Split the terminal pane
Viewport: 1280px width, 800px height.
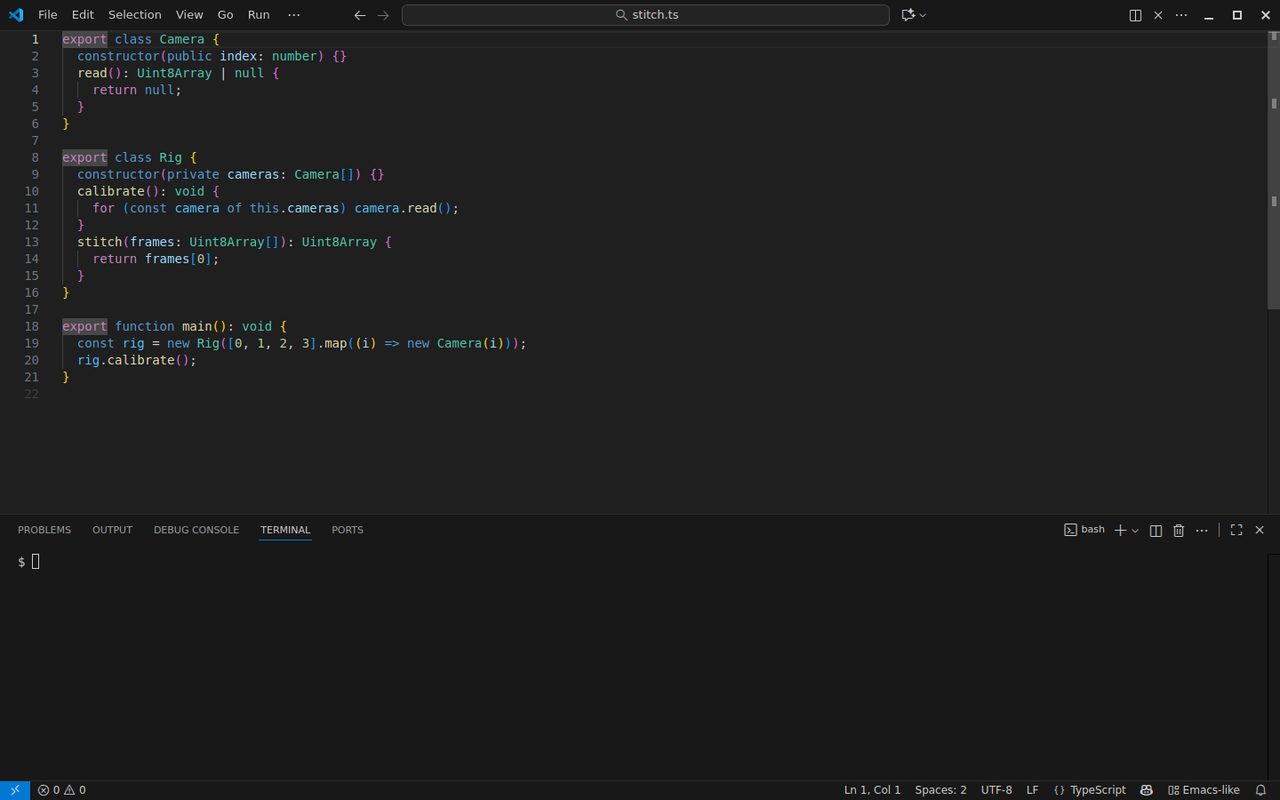(1156, 530)
